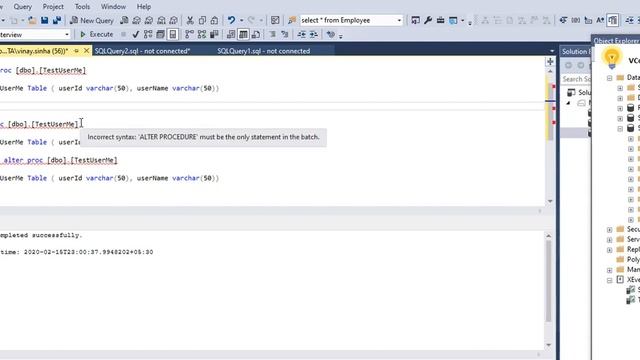Toggle Include Actual Execution Plan
The width and height of the screenshot is (640, 360).
coord(189,35)
